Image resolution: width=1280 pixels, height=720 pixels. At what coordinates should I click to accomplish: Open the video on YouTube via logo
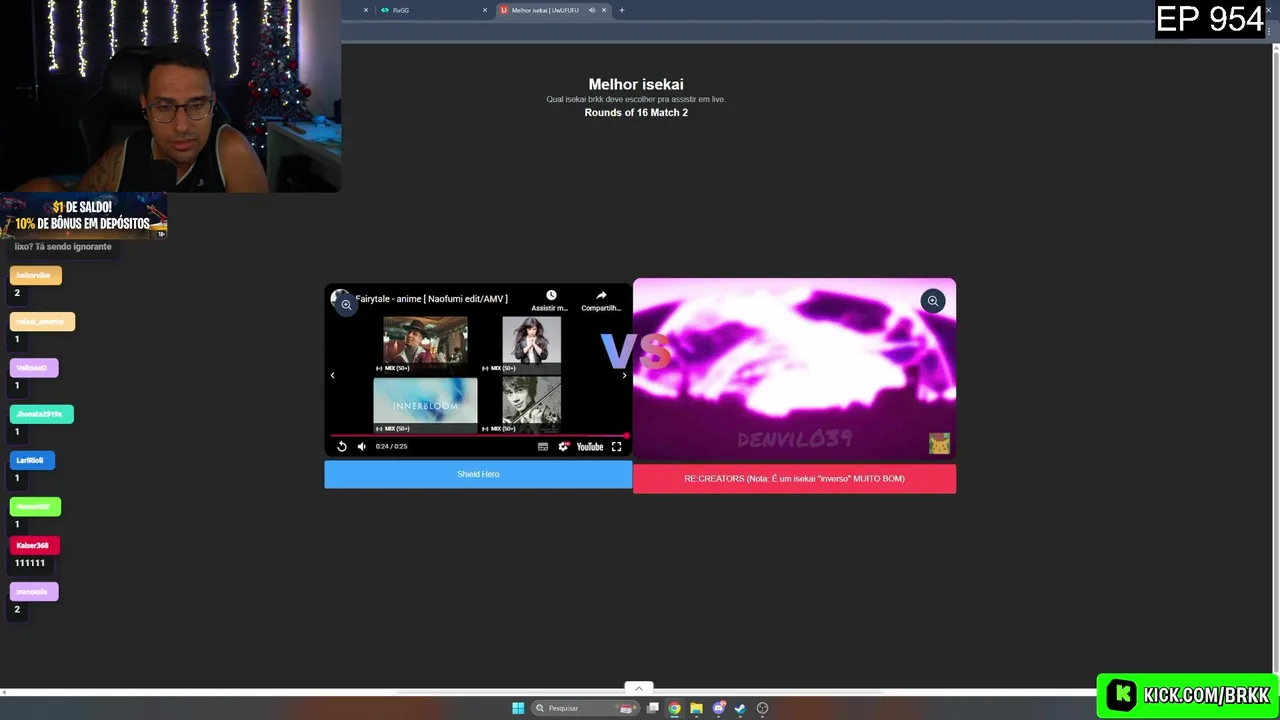pos(590,447)
